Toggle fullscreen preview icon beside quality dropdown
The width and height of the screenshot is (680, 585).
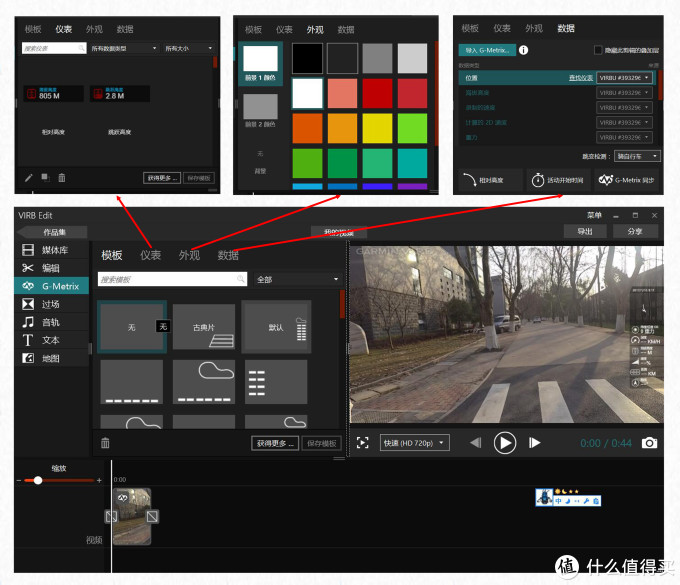click(363, 443)
